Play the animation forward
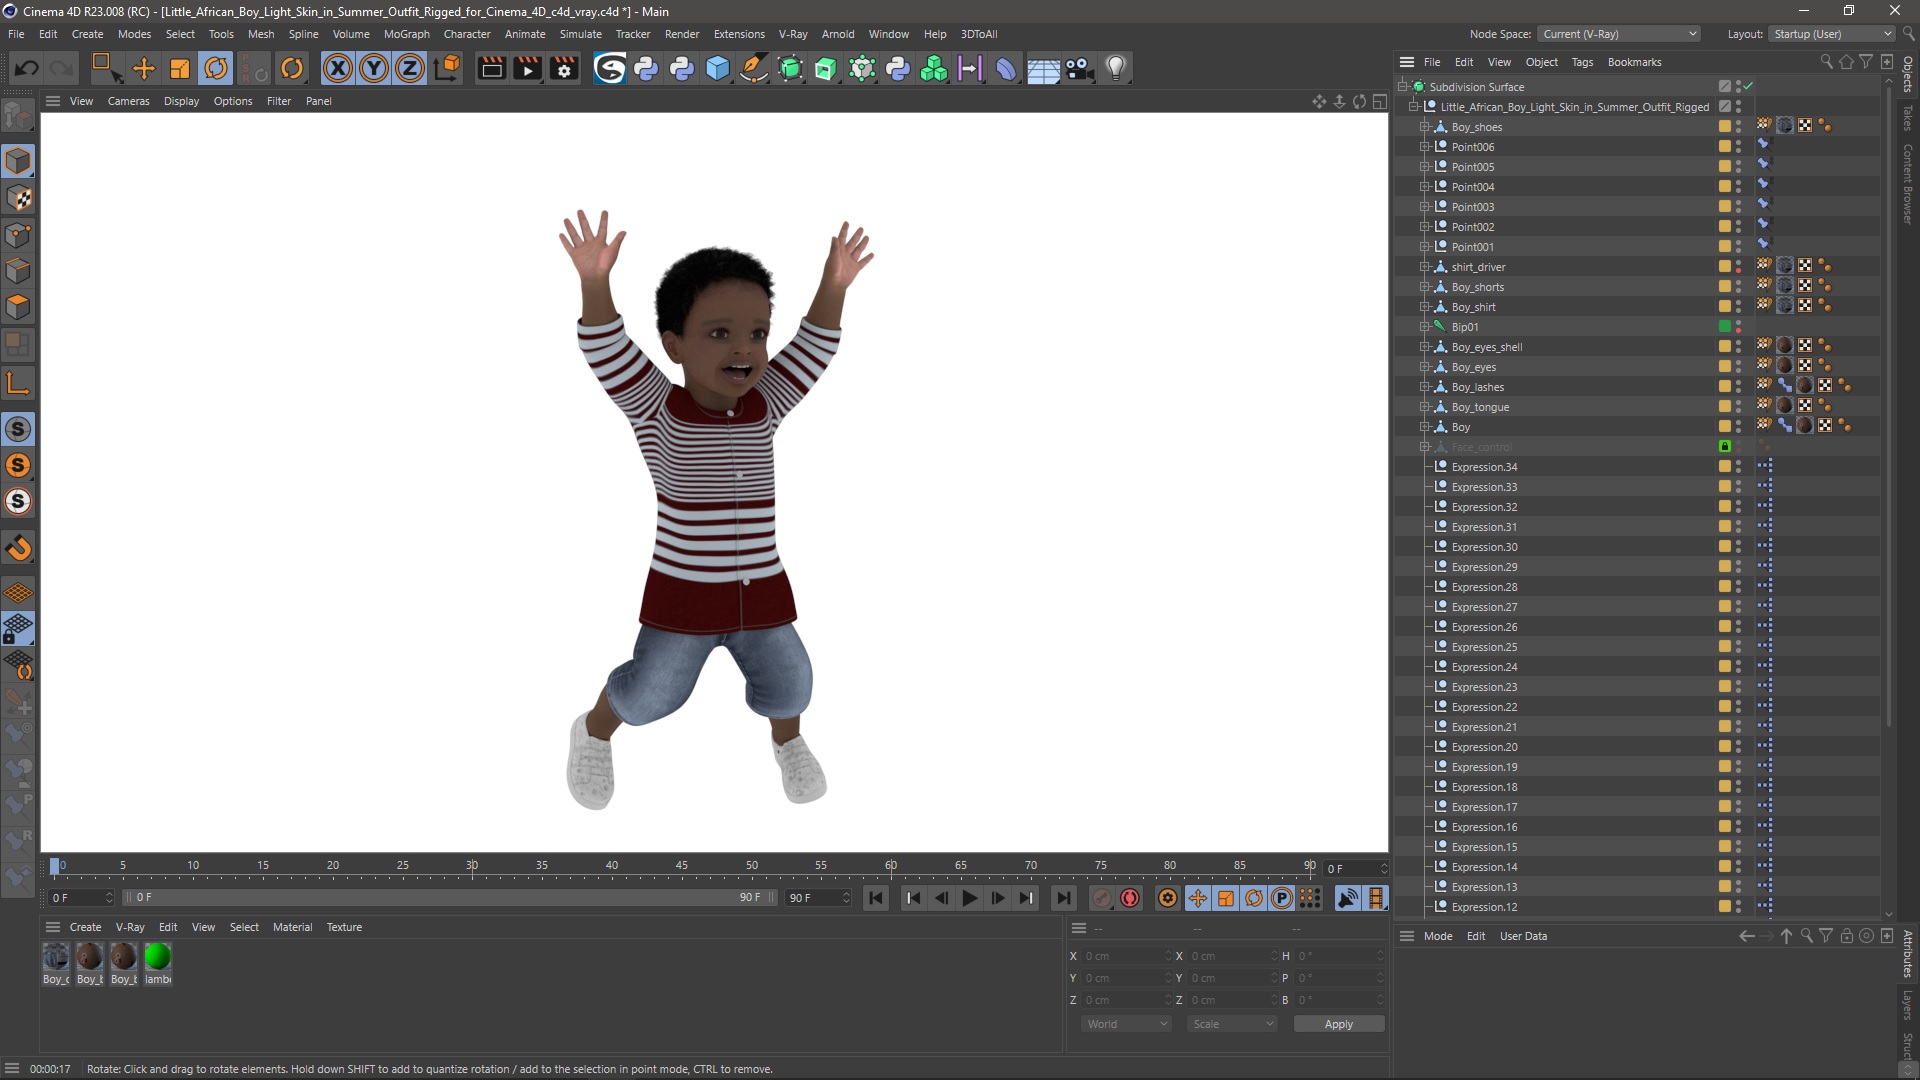Viewport: 1920px width, 1080px height. pos(969,898)
